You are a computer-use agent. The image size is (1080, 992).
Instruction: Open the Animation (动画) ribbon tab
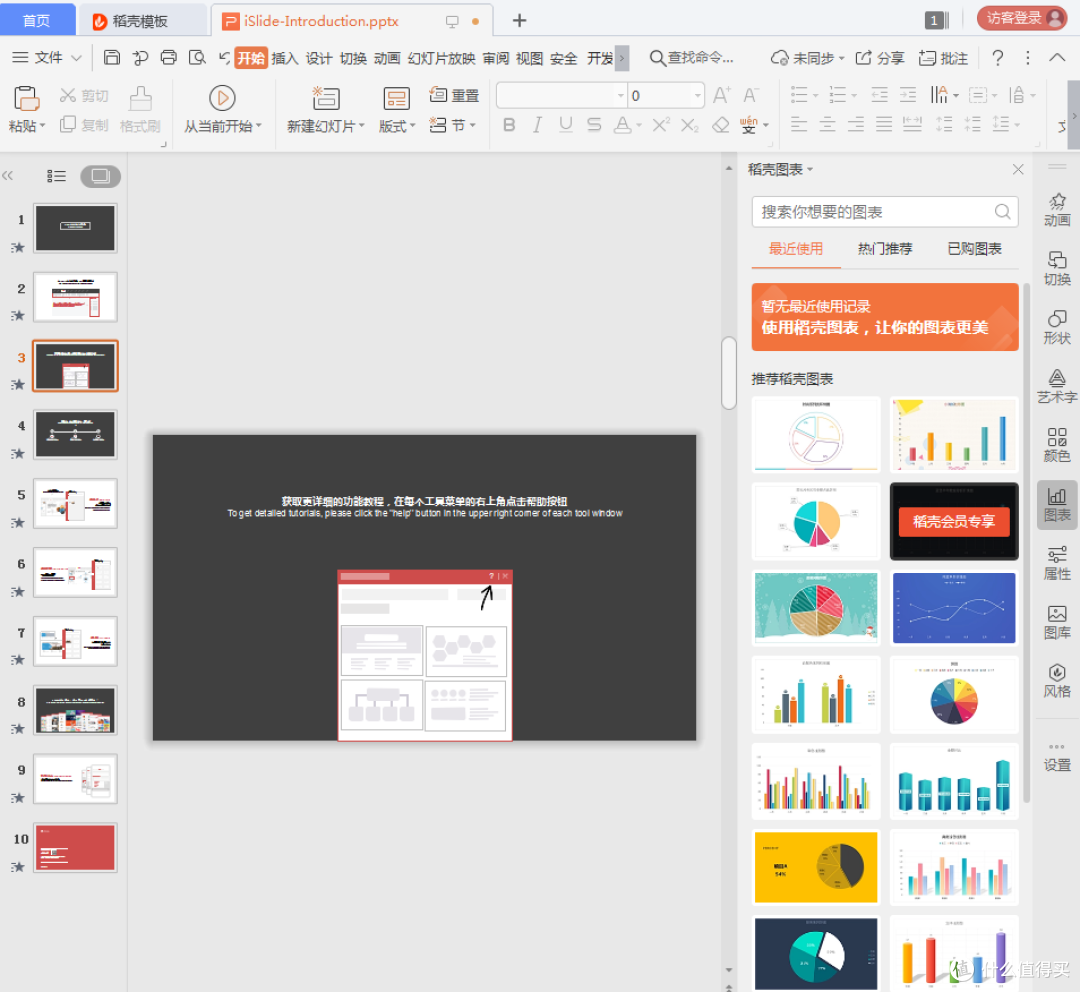(387, 58)
